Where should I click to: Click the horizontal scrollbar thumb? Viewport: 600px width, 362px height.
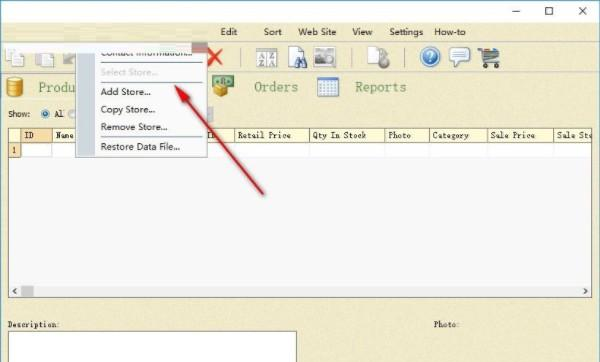(27, 291)
